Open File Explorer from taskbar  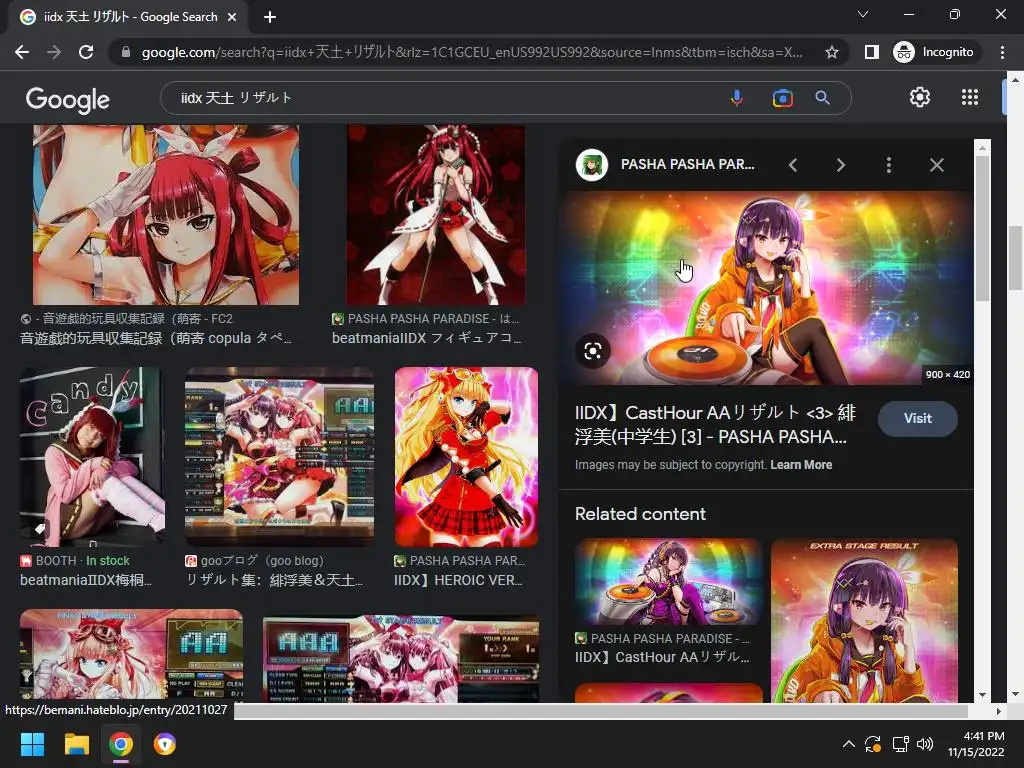tap(76, 744)
